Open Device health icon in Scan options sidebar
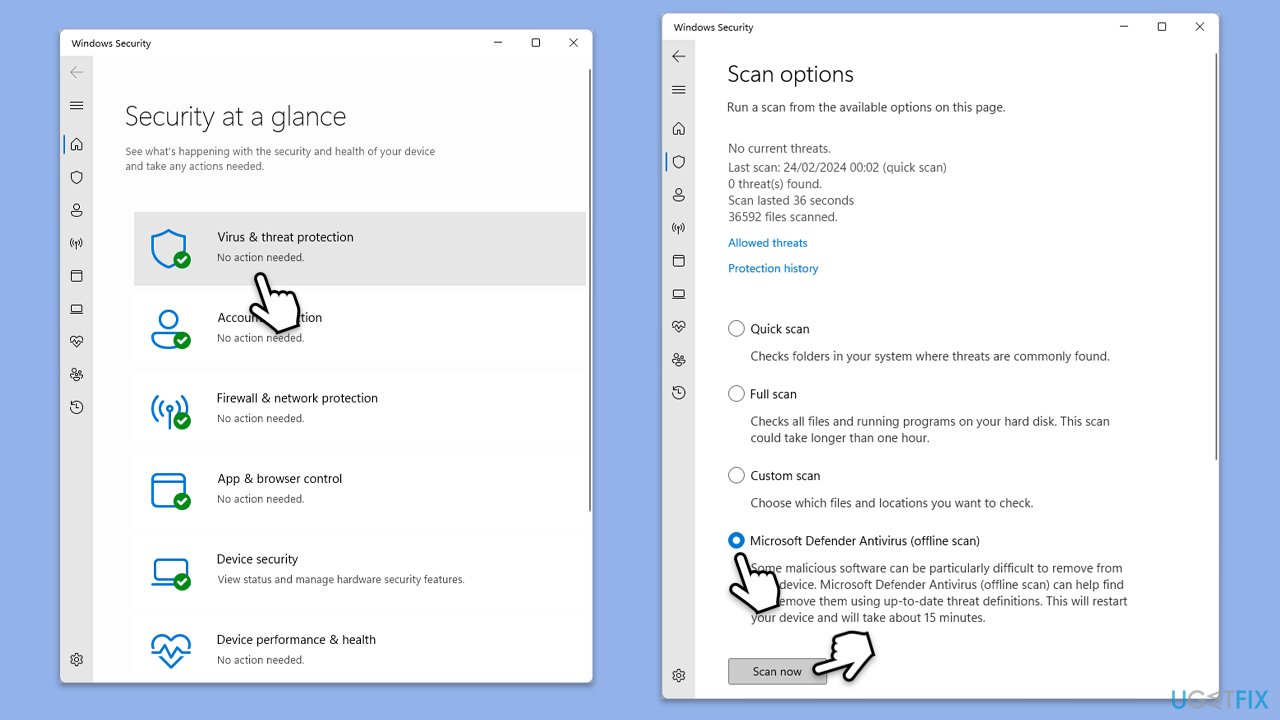This screenshot has height=720, width=1280. (x=679, y=327)
